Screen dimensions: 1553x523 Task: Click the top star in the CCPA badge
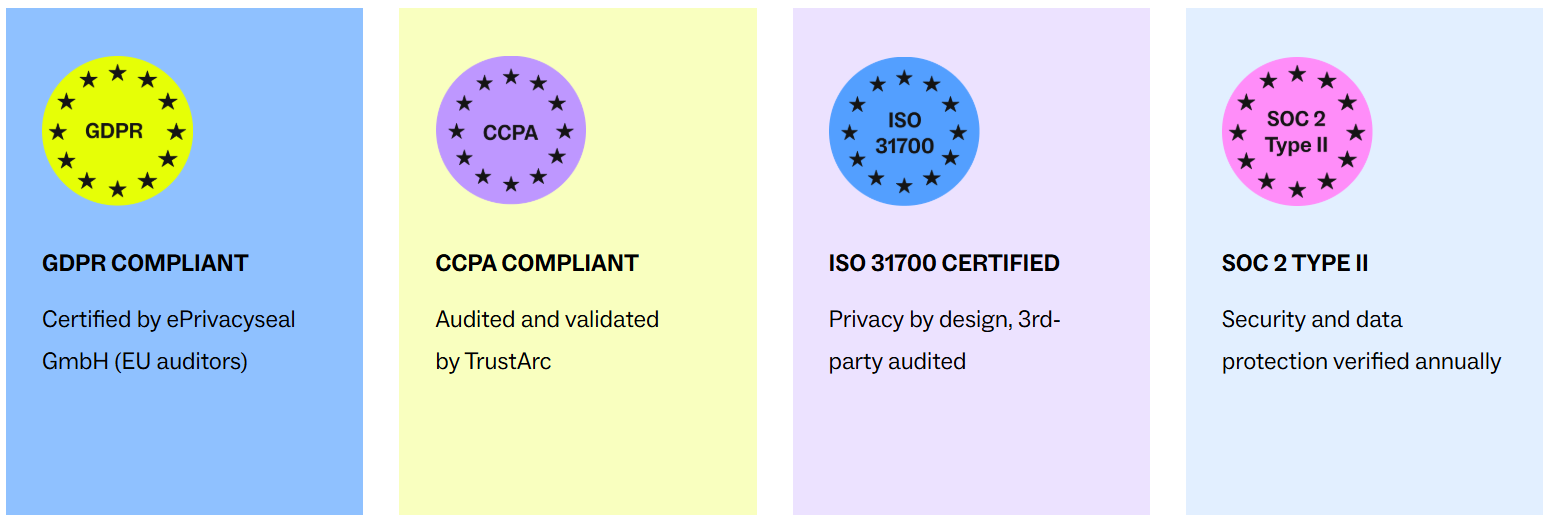click(x=511, y=76)
